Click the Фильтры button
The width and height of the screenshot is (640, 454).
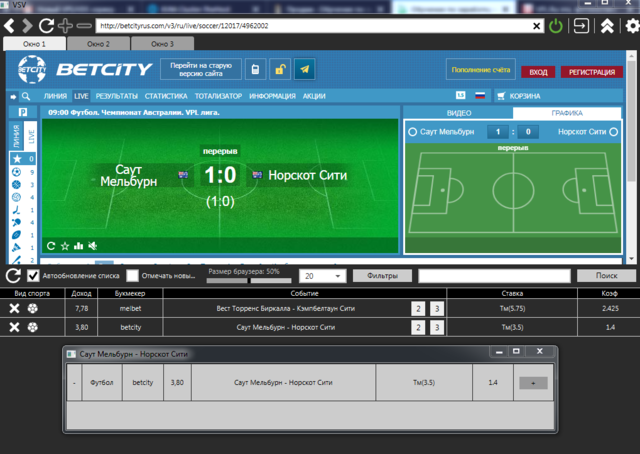pos(382,276)
